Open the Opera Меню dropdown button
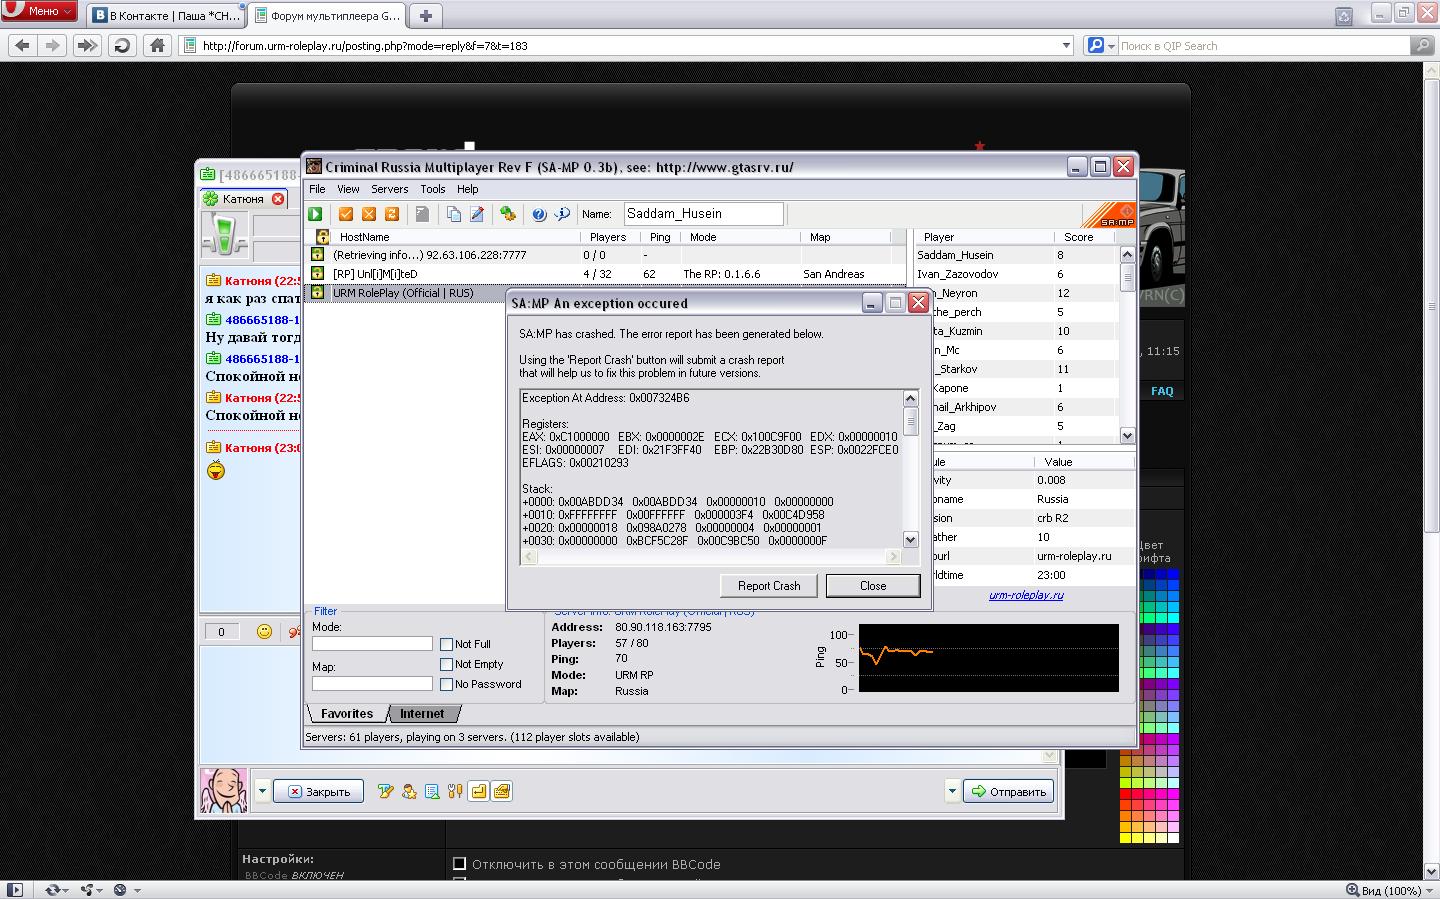Viewport: 1440px width, 900px height. (x=40, y=11)
